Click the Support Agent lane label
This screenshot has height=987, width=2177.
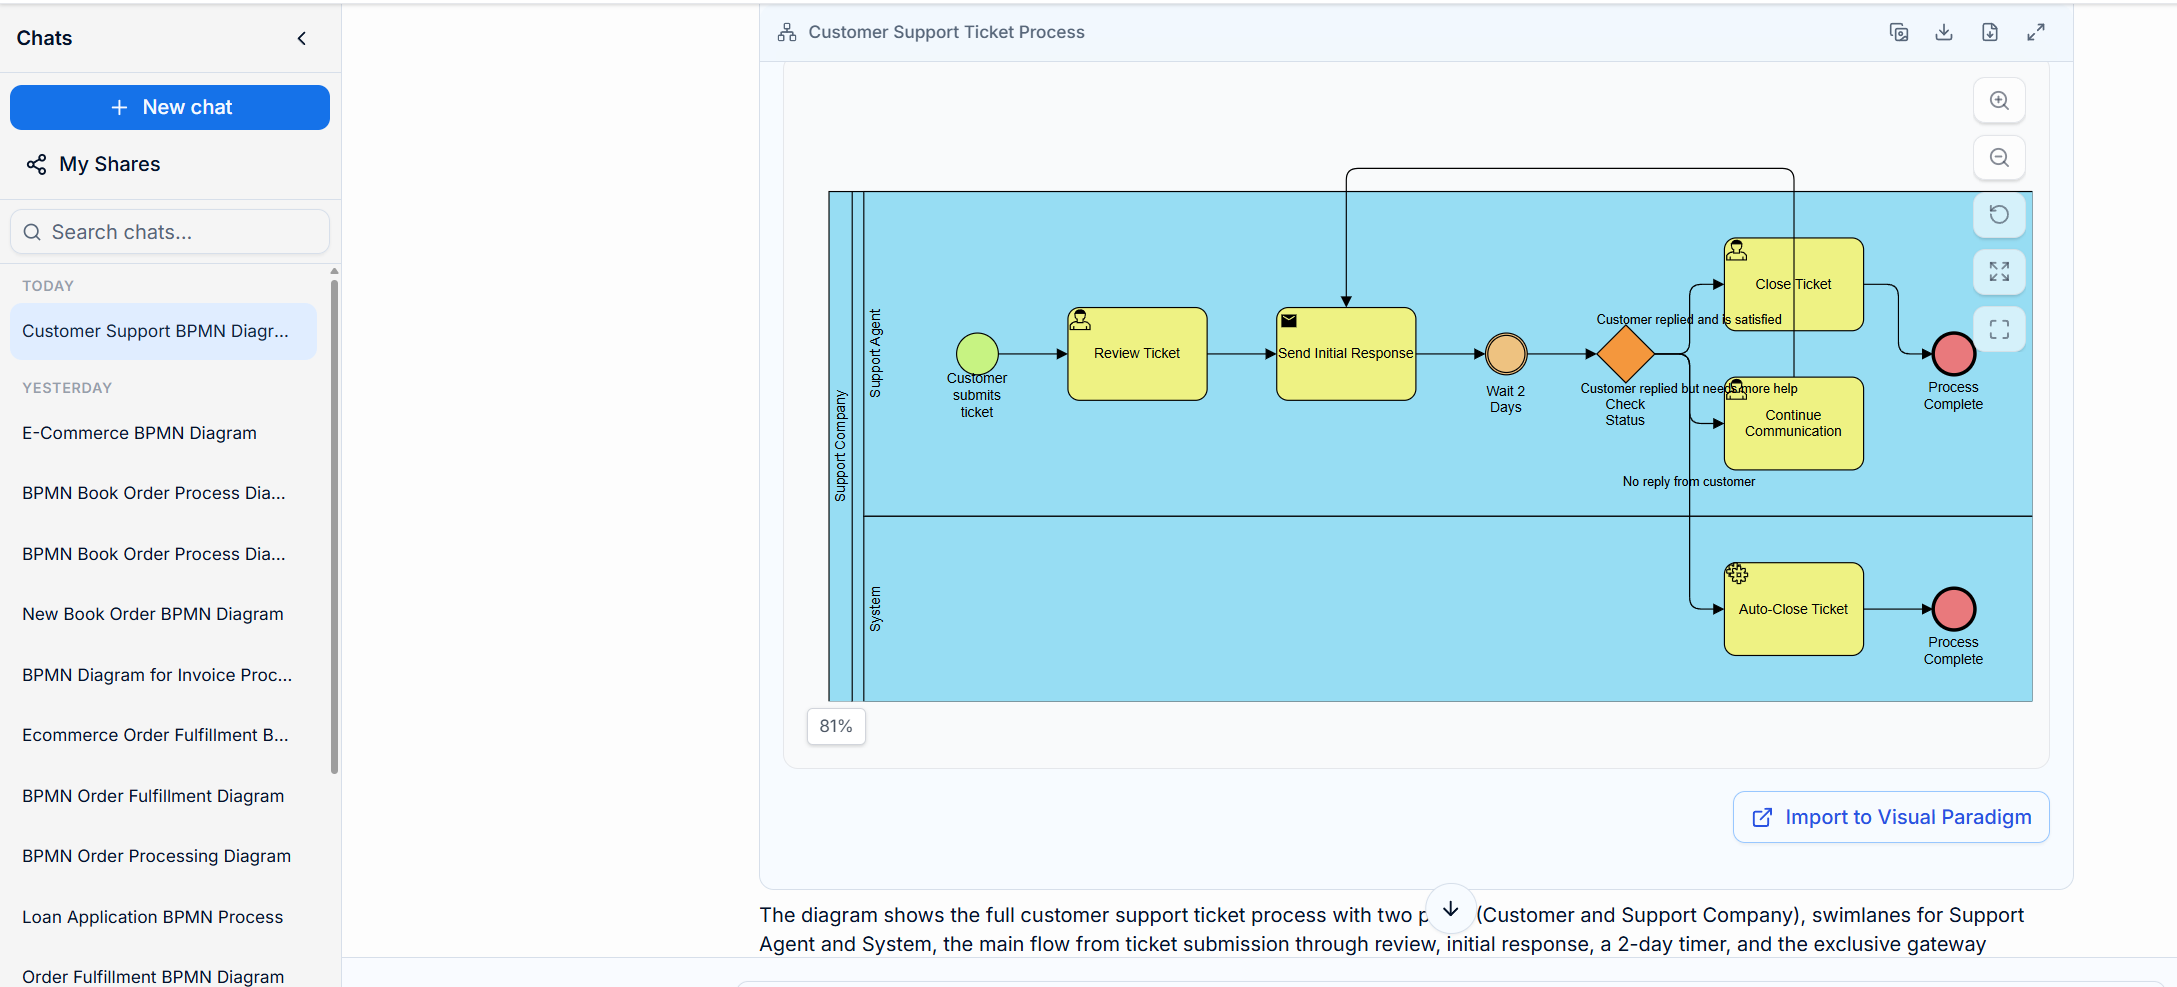coord(875,353)
